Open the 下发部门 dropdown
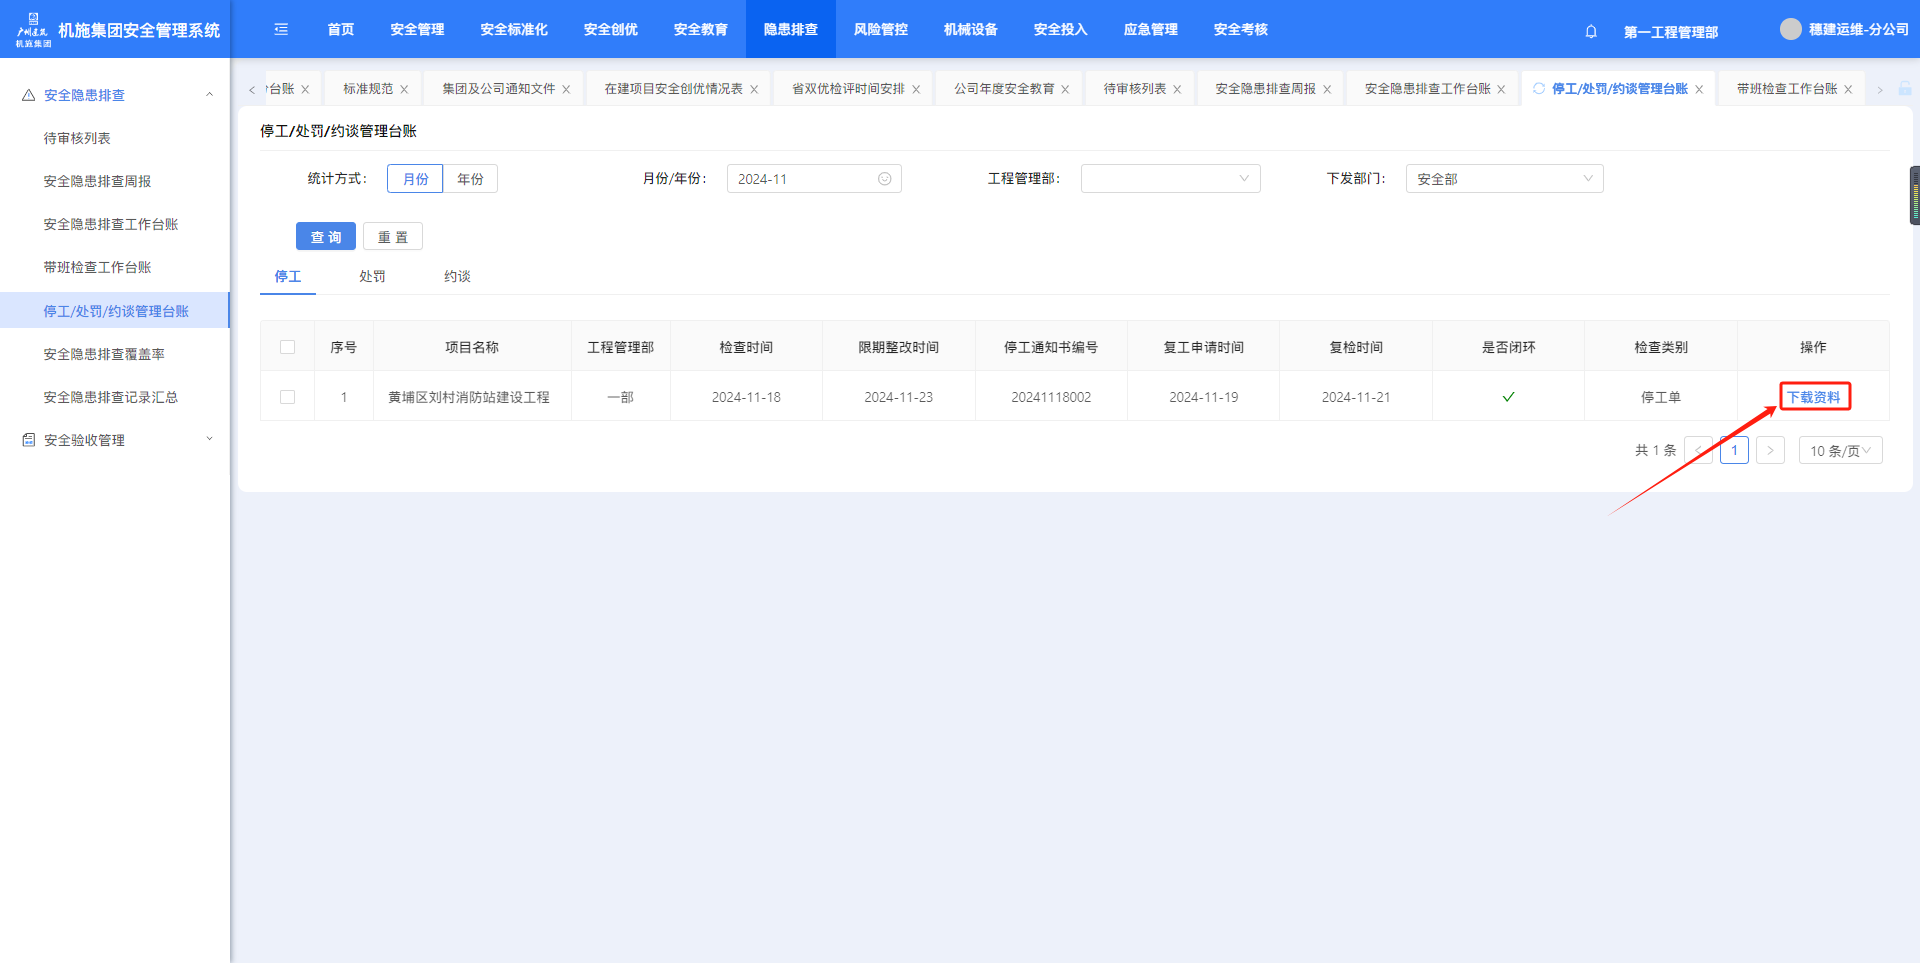1920x963 pixels. click(1504, 179)
